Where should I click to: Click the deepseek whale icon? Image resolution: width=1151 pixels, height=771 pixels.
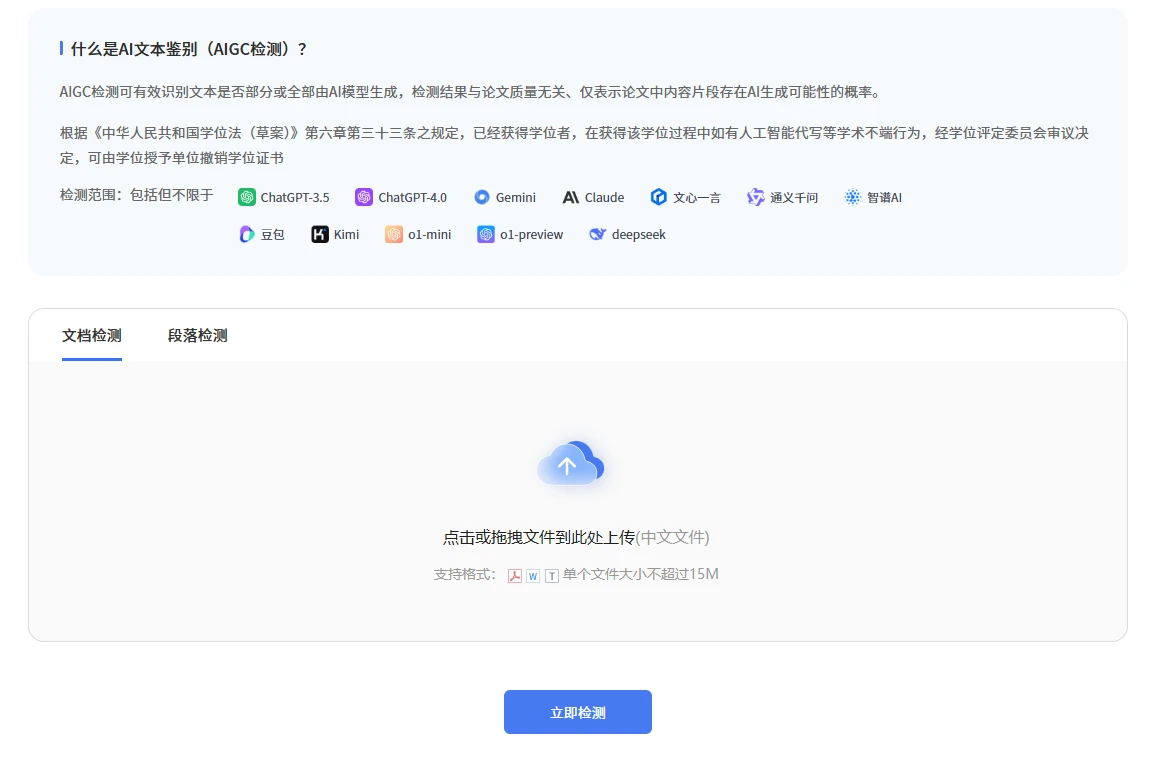(598, 234)
